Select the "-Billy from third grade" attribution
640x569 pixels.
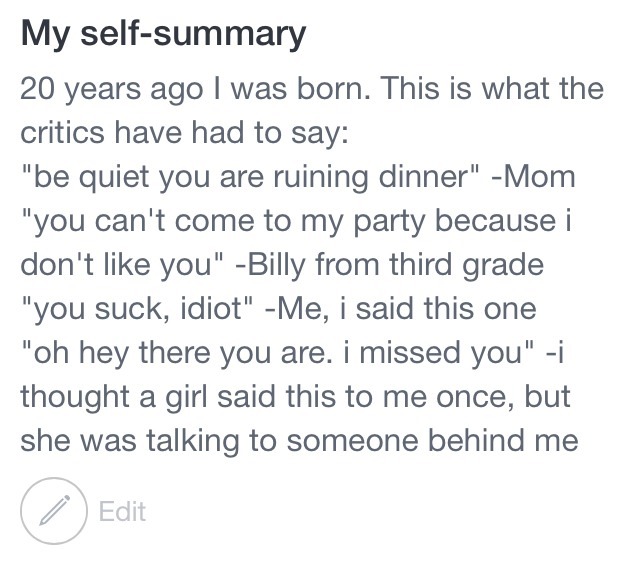pyautogui.click(x=389, y=266)
